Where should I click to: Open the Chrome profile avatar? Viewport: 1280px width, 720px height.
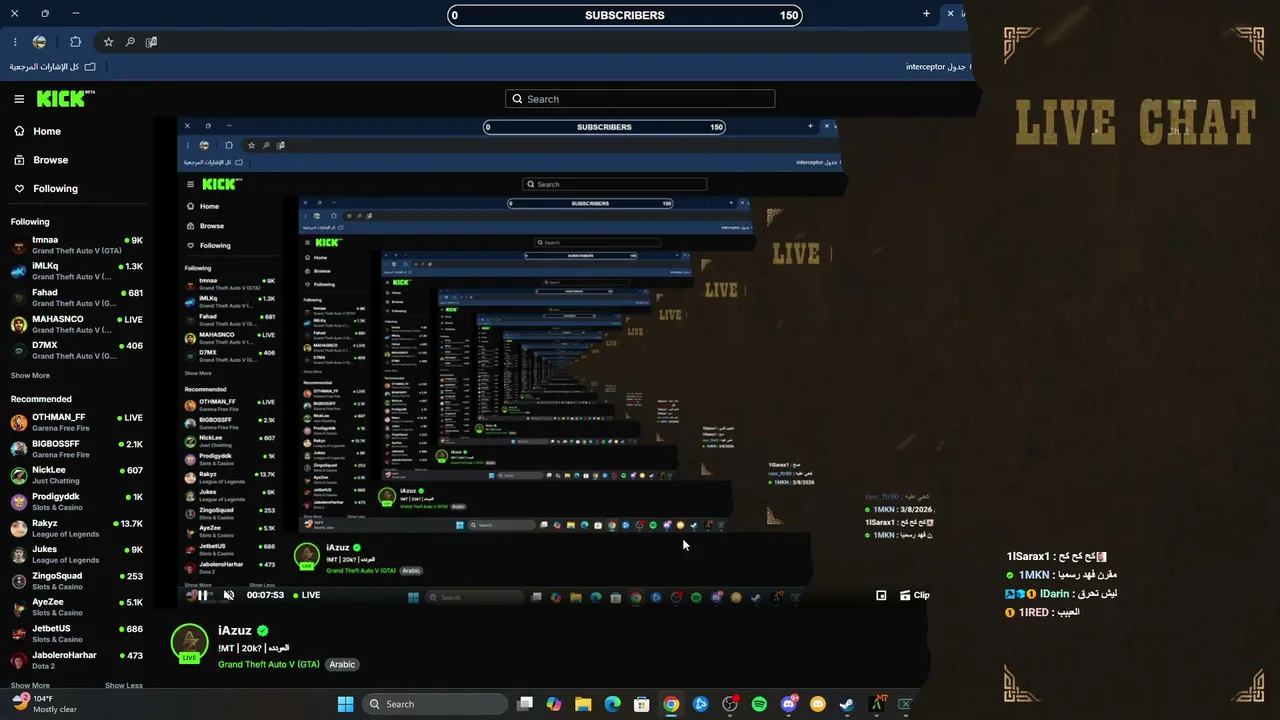pos(39,42)
